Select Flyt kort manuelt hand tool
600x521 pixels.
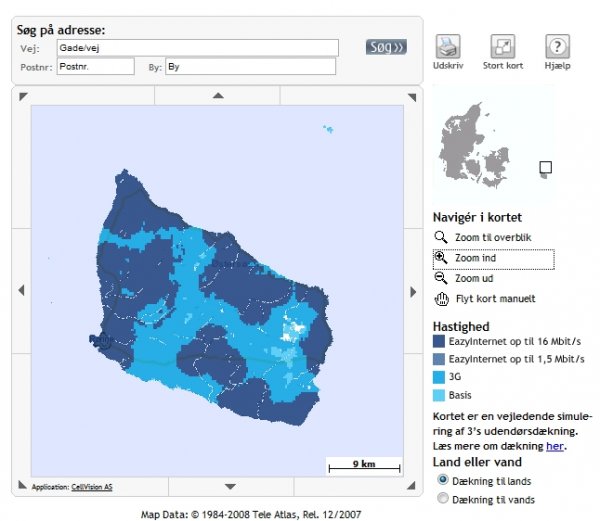(x=441, y=299)
